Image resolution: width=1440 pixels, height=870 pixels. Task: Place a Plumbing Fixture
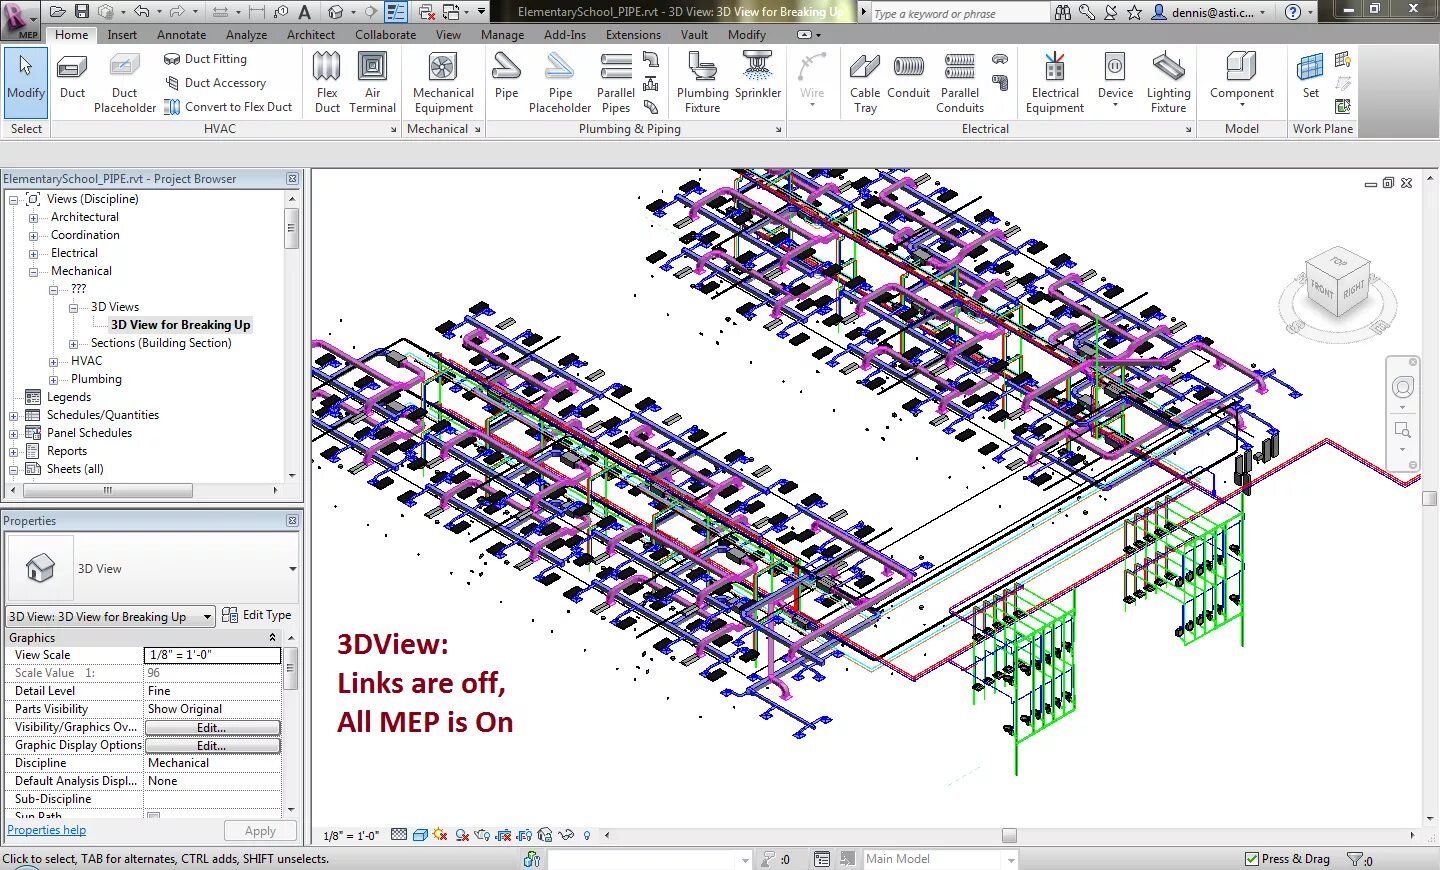click(702, 84)
